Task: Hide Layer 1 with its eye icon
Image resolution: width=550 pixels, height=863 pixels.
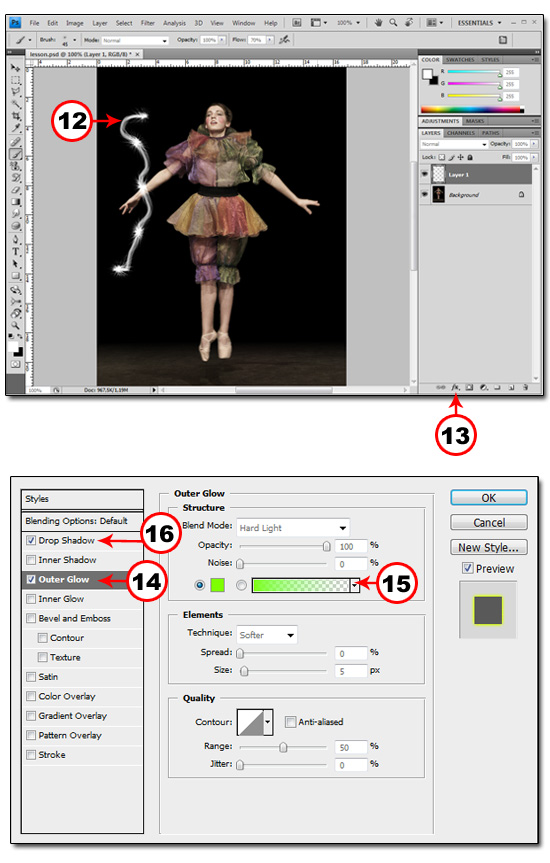Action: pos(424,174)
